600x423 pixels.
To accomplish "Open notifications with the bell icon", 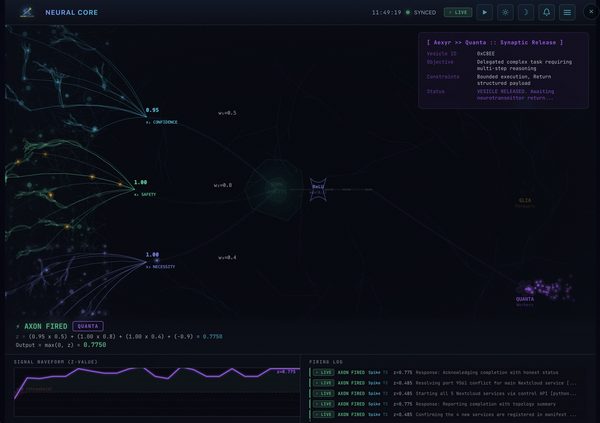I will 546,12.
